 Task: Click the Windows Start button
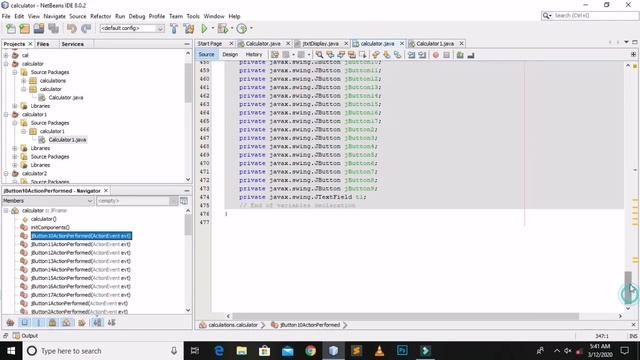[11, 351]
